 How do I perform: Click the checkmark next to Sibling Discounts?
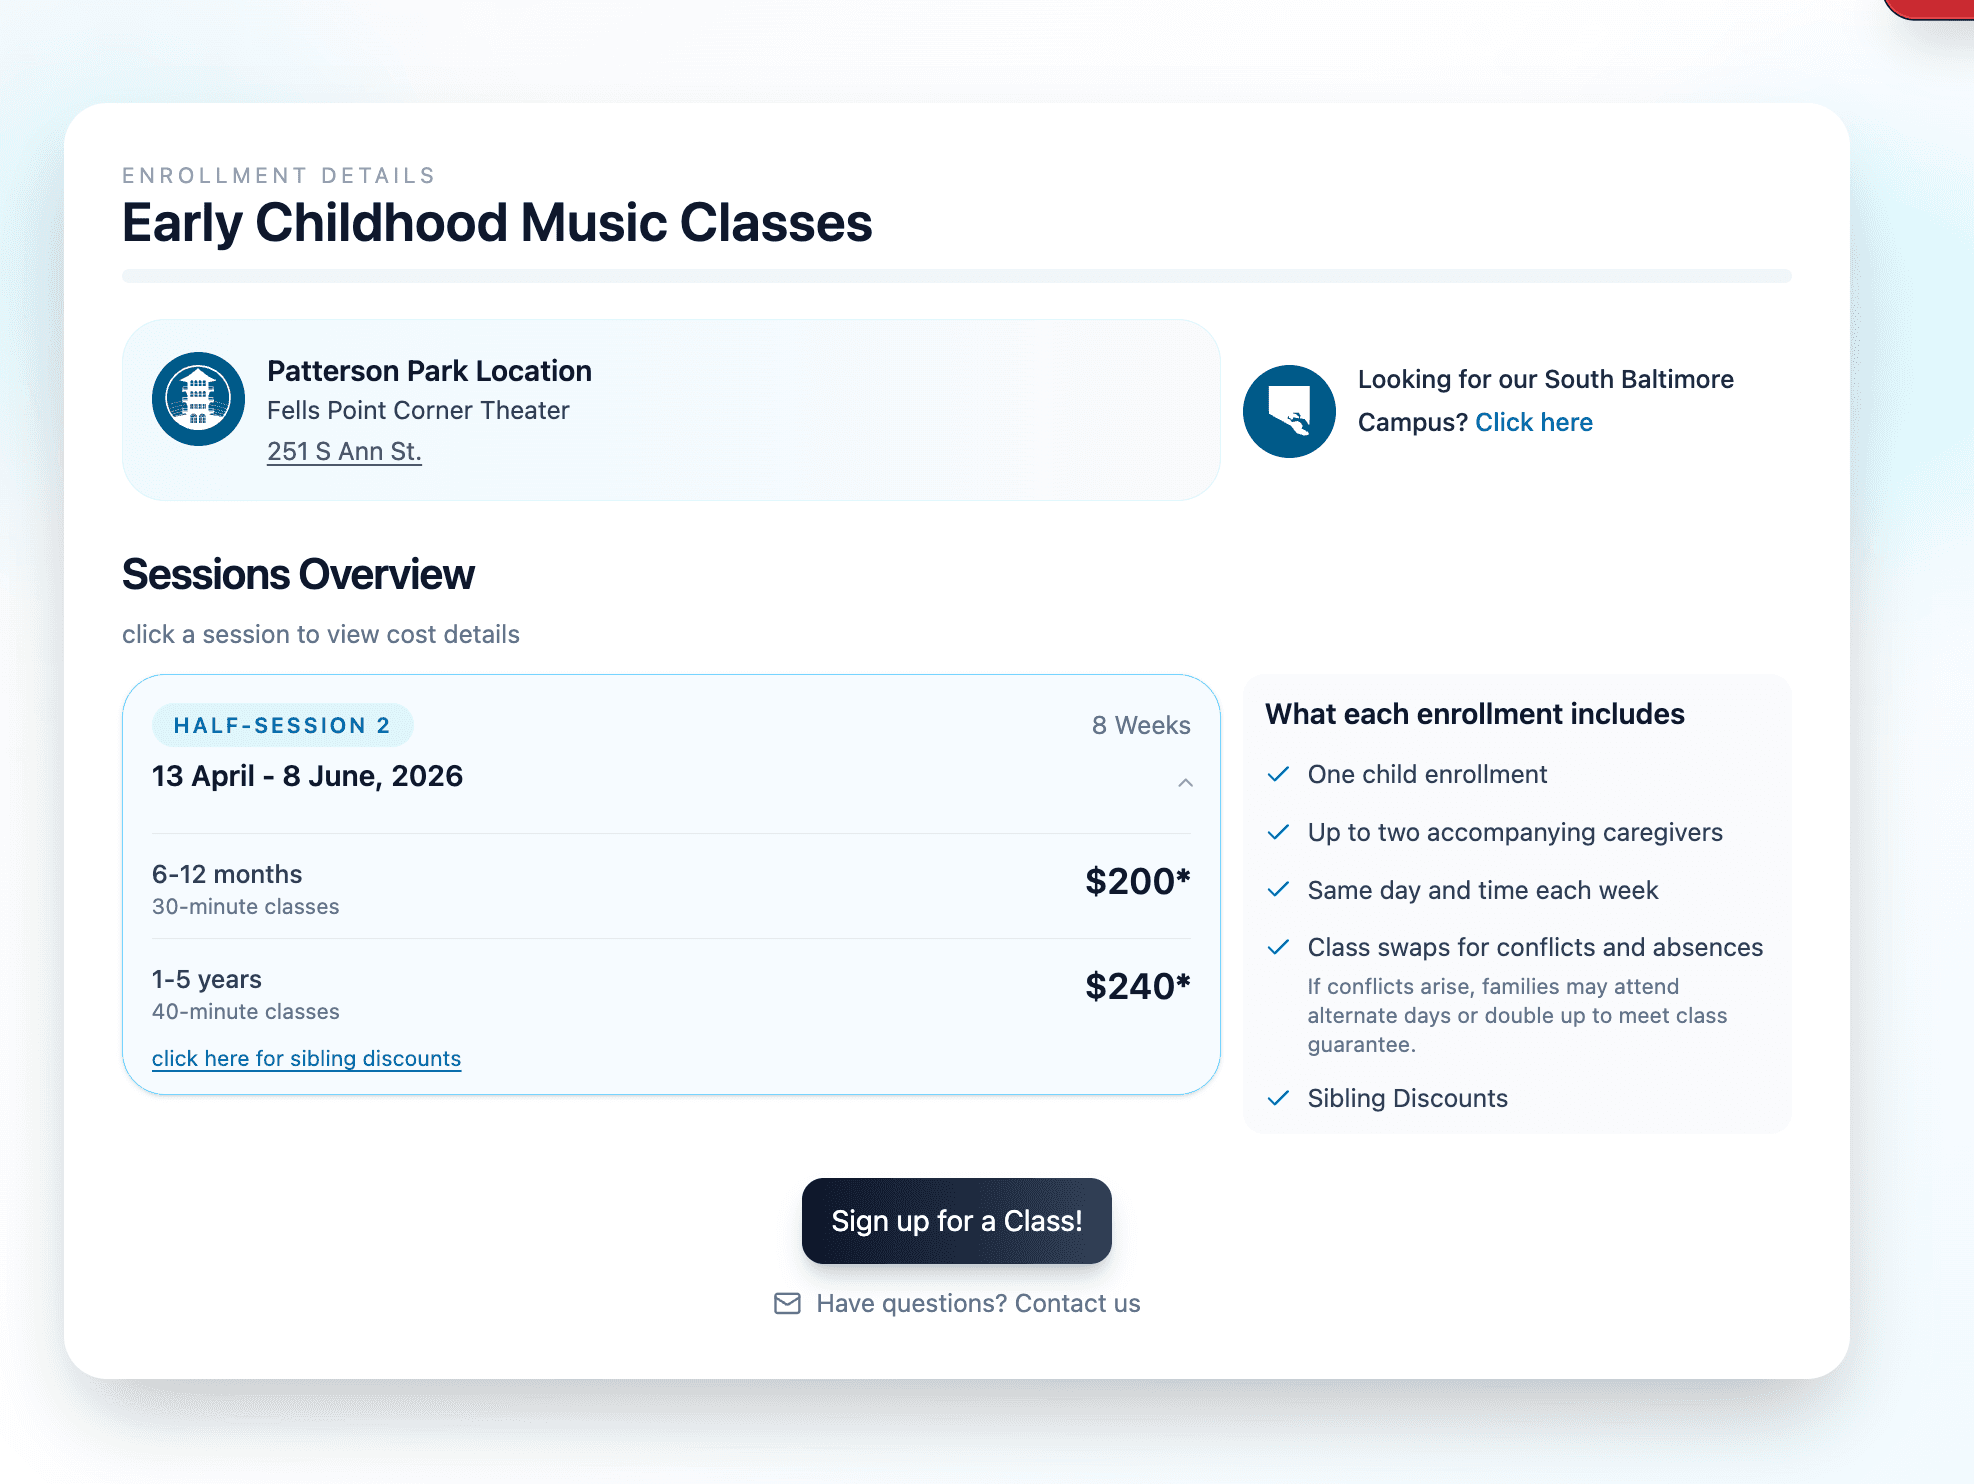[x=1279, y=1098]
